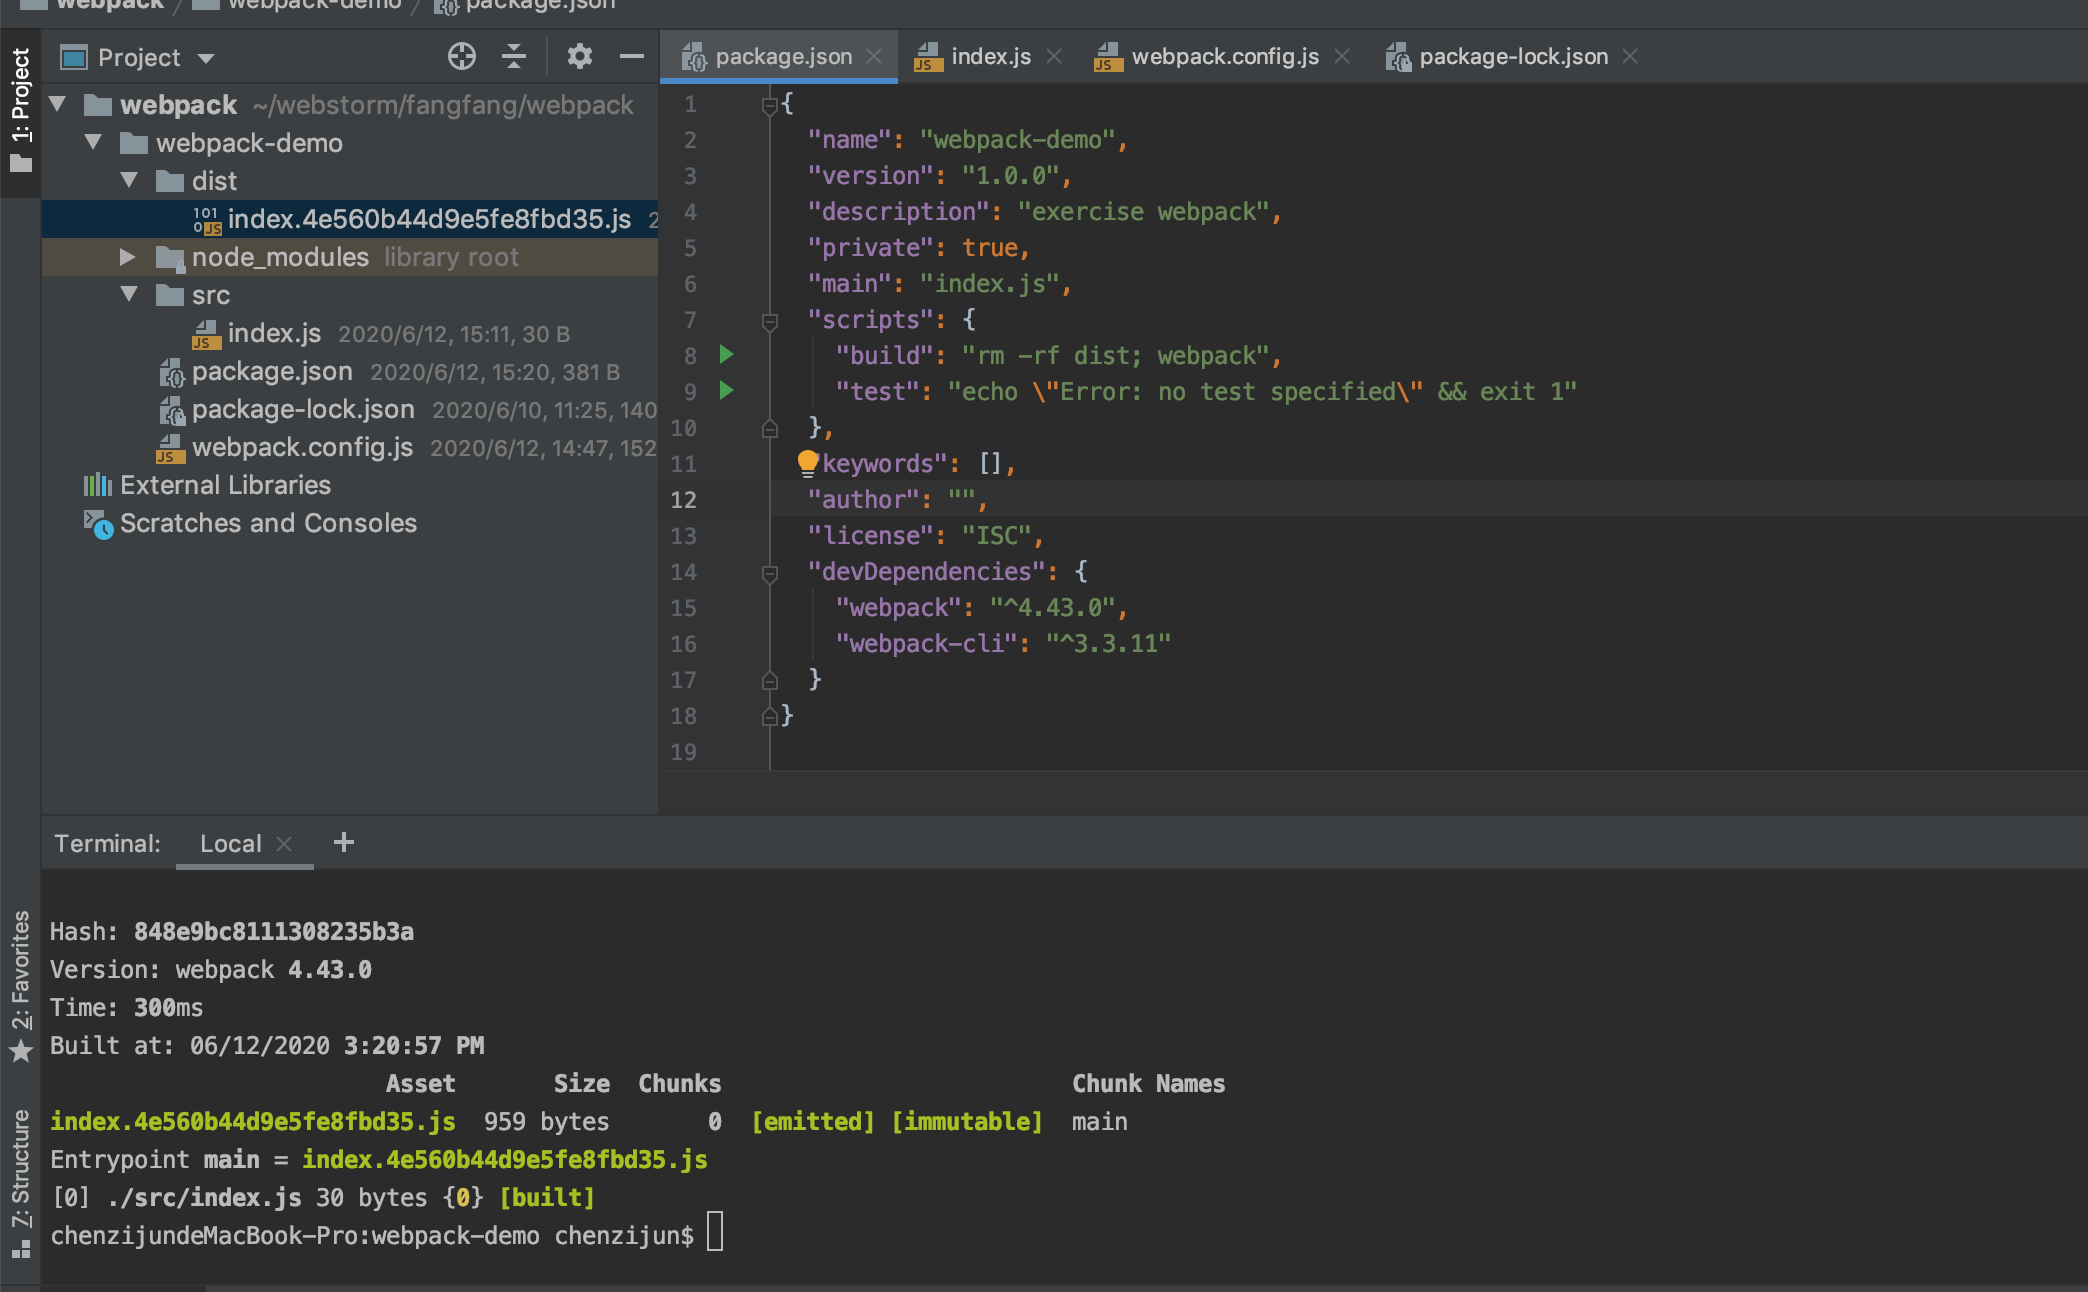Select dist/index.4e560b44d9e5fe8fbd35.js file
Image resolution: width=2088 pixels, height=1292 pixels.
pos(350,219)
